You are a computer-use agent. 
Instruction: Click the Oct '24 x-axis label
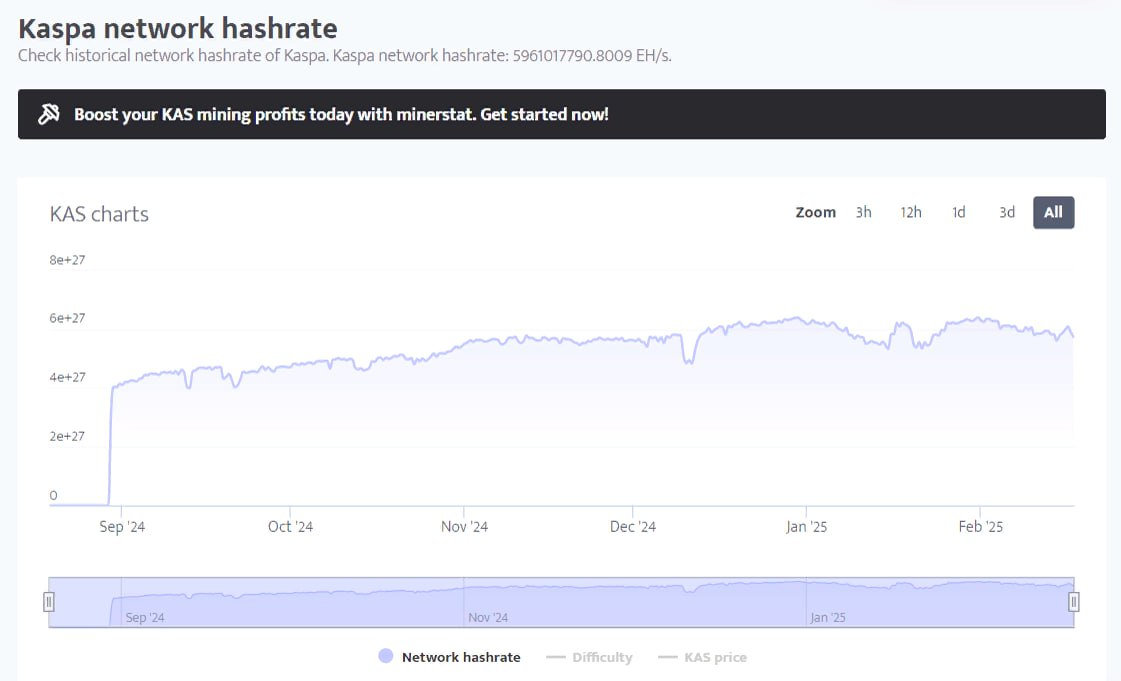click(290, 527)
